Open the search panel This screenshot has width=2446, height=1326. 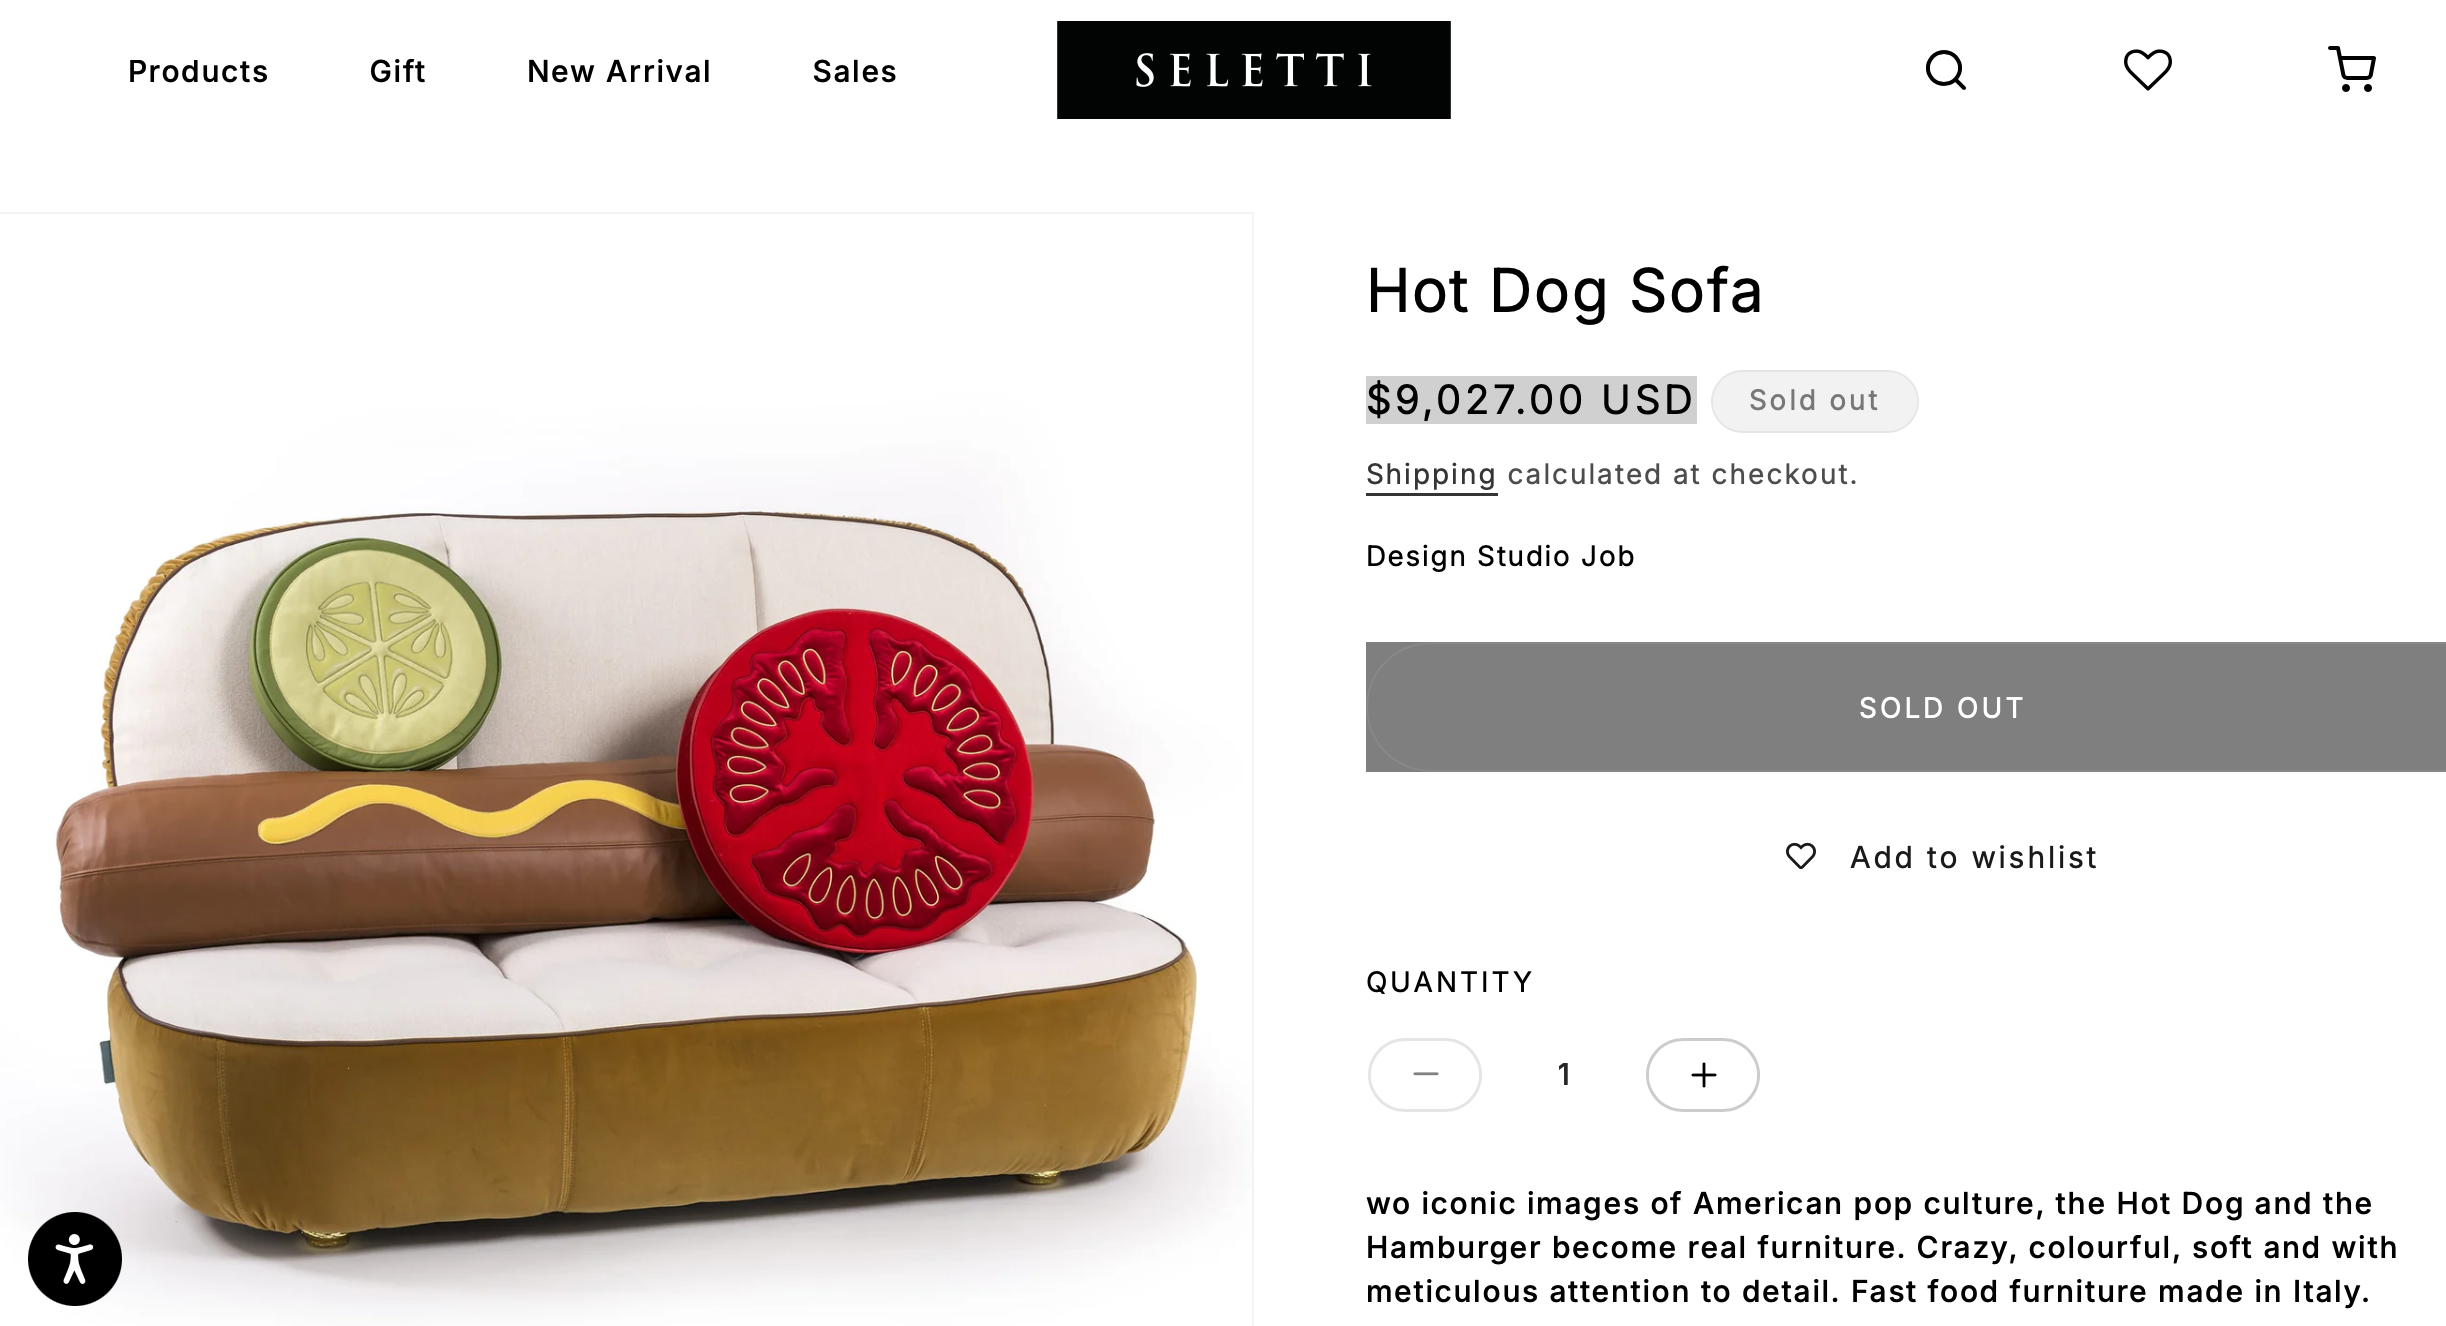(1946, 70)
